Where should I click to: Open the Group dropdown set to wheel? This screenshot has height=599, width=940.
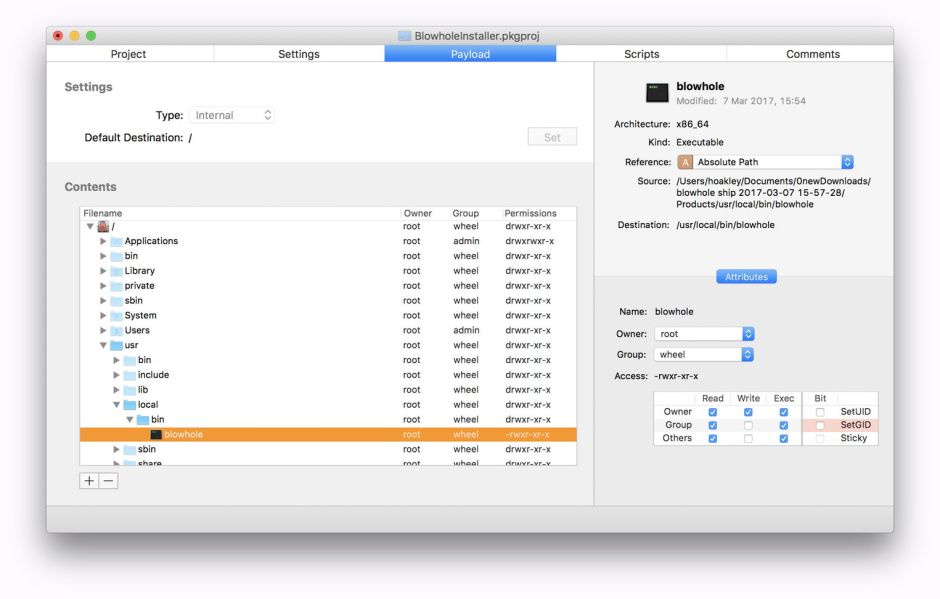[704, 354]
